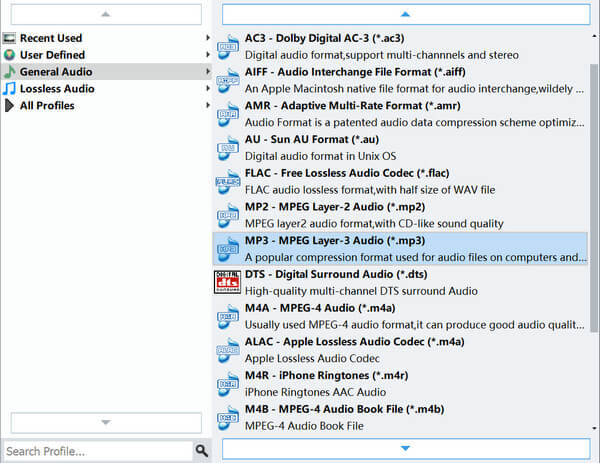Click the Lossless Audio blue note icon
Screen dimensions: 600x463
click(x=10, y=88)
